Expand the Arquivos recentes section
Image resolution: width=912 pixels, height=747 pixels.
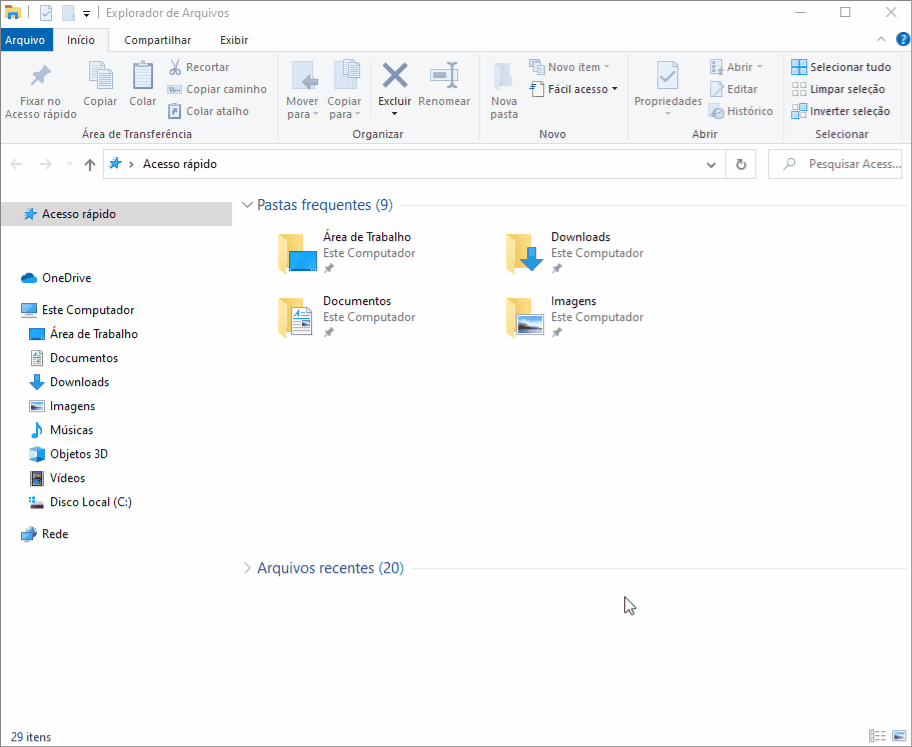pos(248,568)
